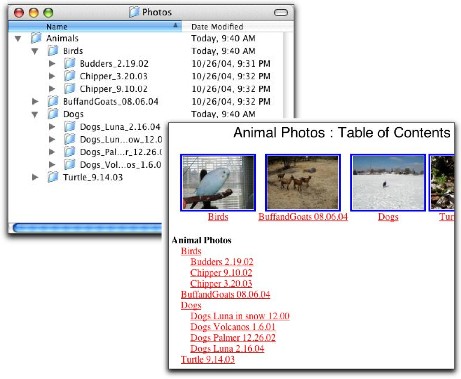The image size is (461, 379).
Task: Click the Photos window title text
Action: tap(157, 12)
